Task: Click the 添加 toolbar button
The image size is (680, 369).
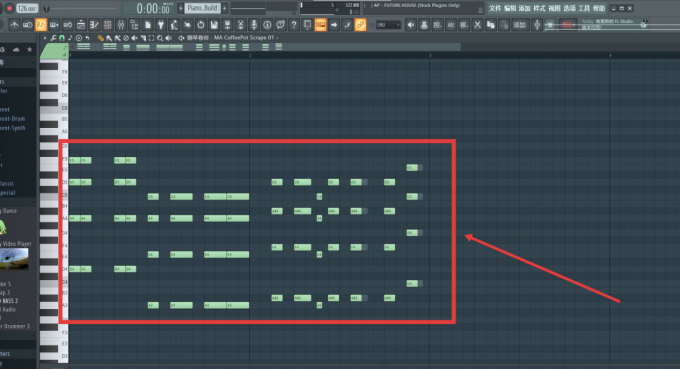Action: tap(519, 25)
